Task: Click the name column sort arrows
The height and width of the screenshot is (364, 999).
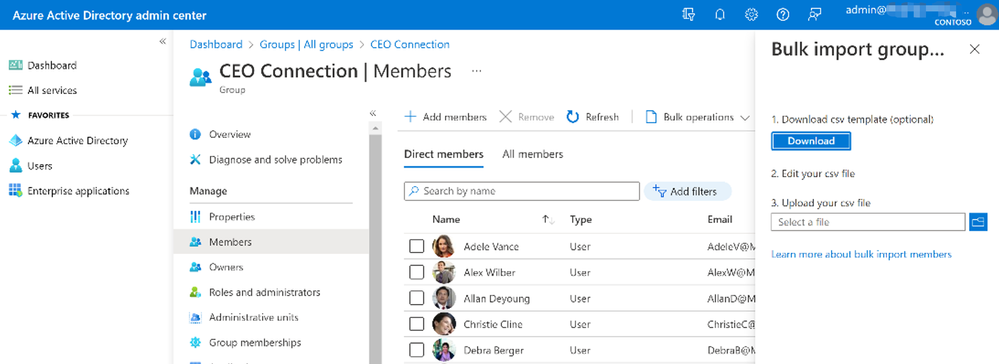Action: pyautogui.click(x=549, y=219)
